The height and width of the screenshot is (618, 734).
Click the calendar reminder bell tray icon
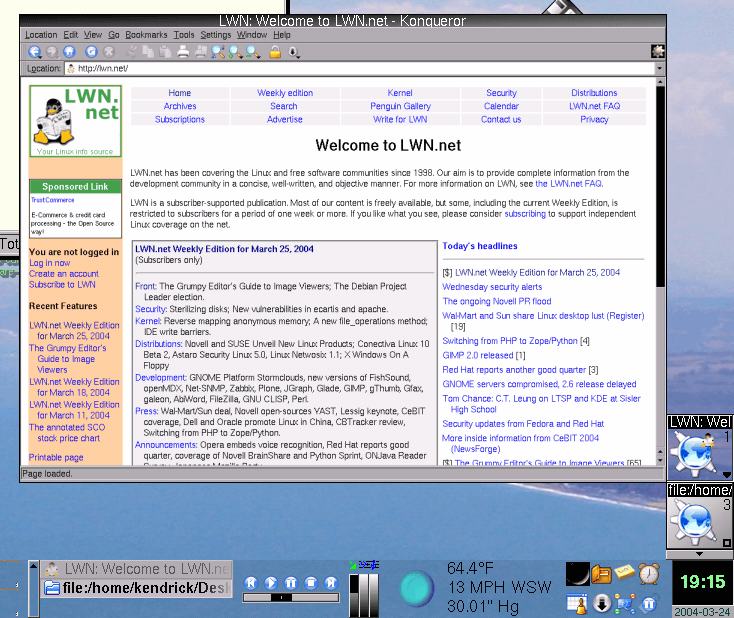click(577, 604)
